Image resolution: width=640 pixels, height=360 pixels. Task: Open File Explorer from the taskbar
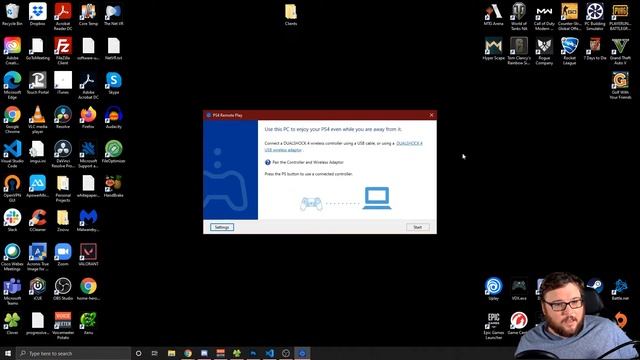click(x=171, y=353)
